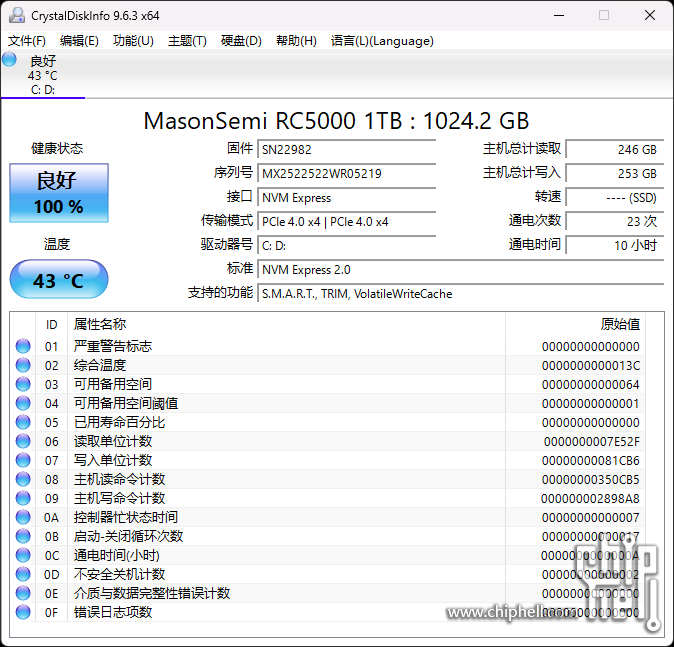Click the transfer mode field PCIe 4.0 x4
674x647 pixels.
346,222
